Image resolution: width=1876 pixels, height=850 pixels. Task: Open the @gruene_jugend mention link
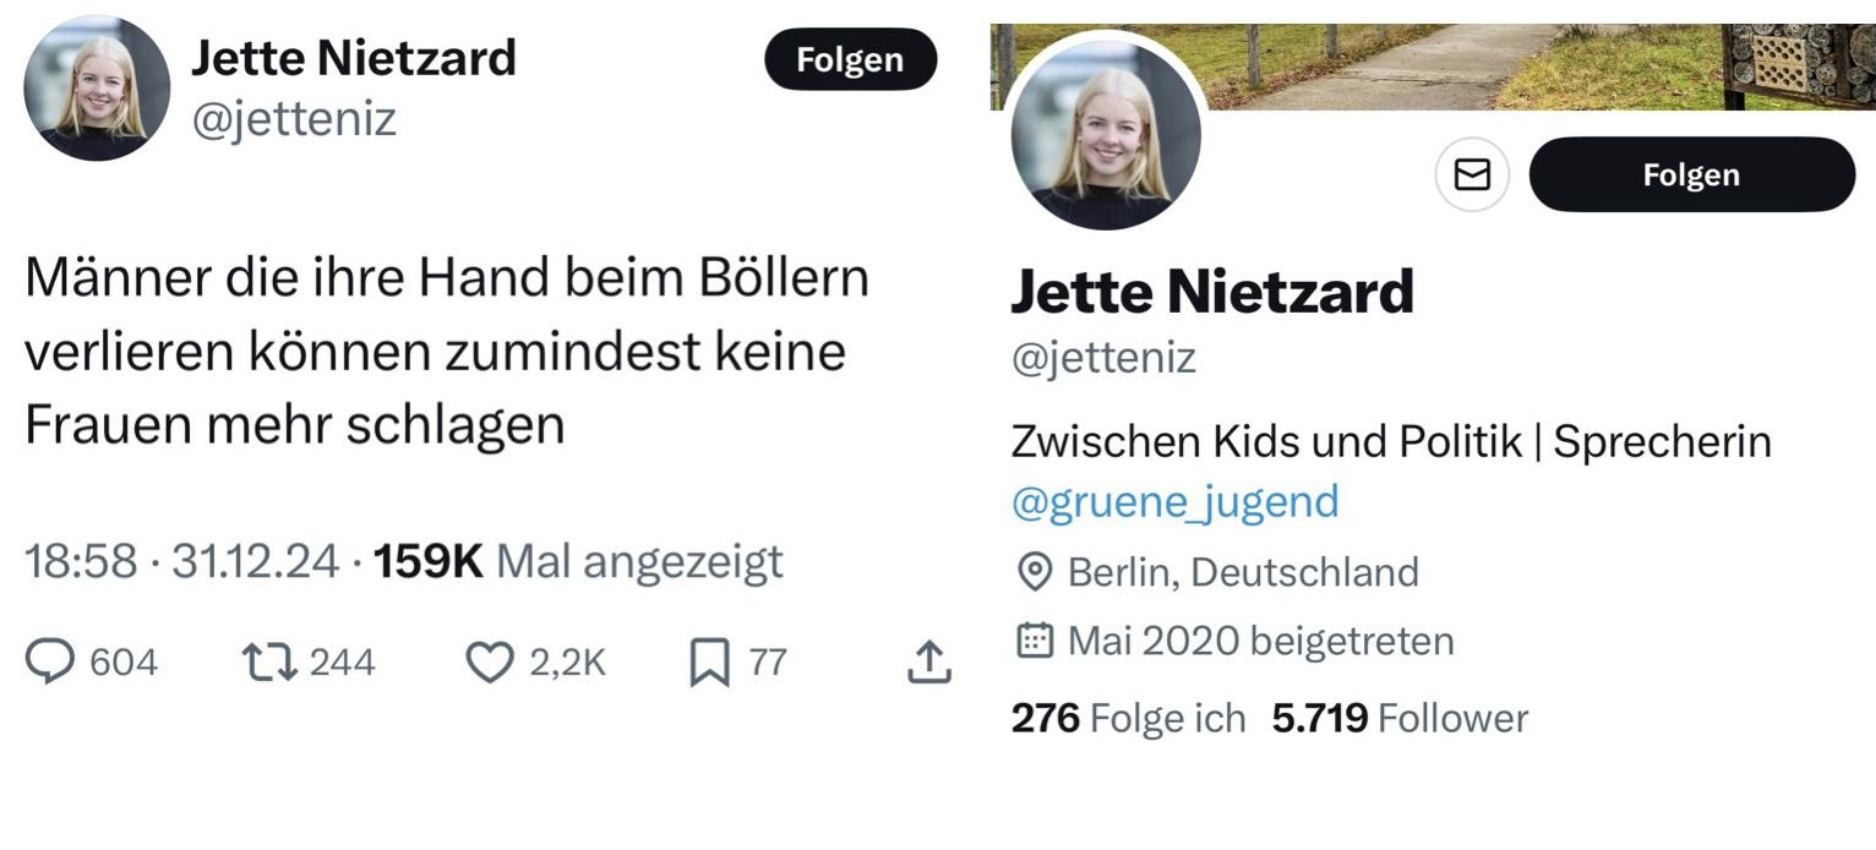[x=1175, y=501]
